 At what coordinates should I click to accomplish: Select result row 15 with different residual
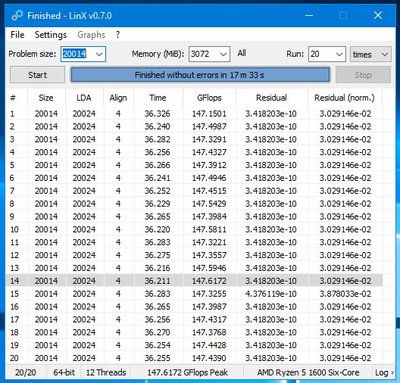pyautogui.click(x=195, y=294)
